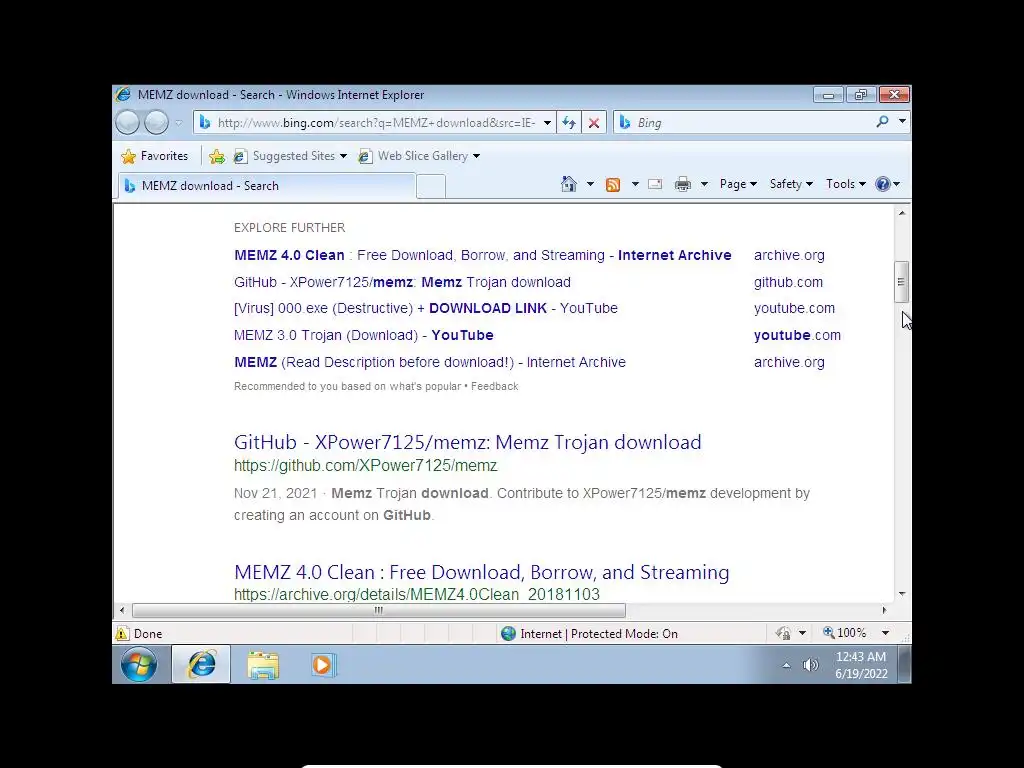
Task: Expand the zoom level dropdown arrow
Action: click(886, 633)
